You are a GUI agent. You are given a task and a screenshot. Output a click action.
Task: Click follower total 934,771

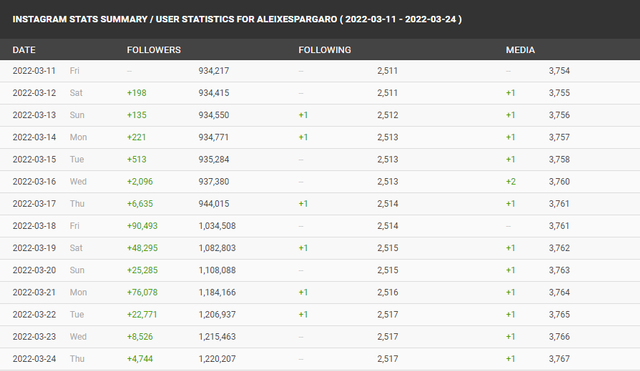[x=214, y=137]
